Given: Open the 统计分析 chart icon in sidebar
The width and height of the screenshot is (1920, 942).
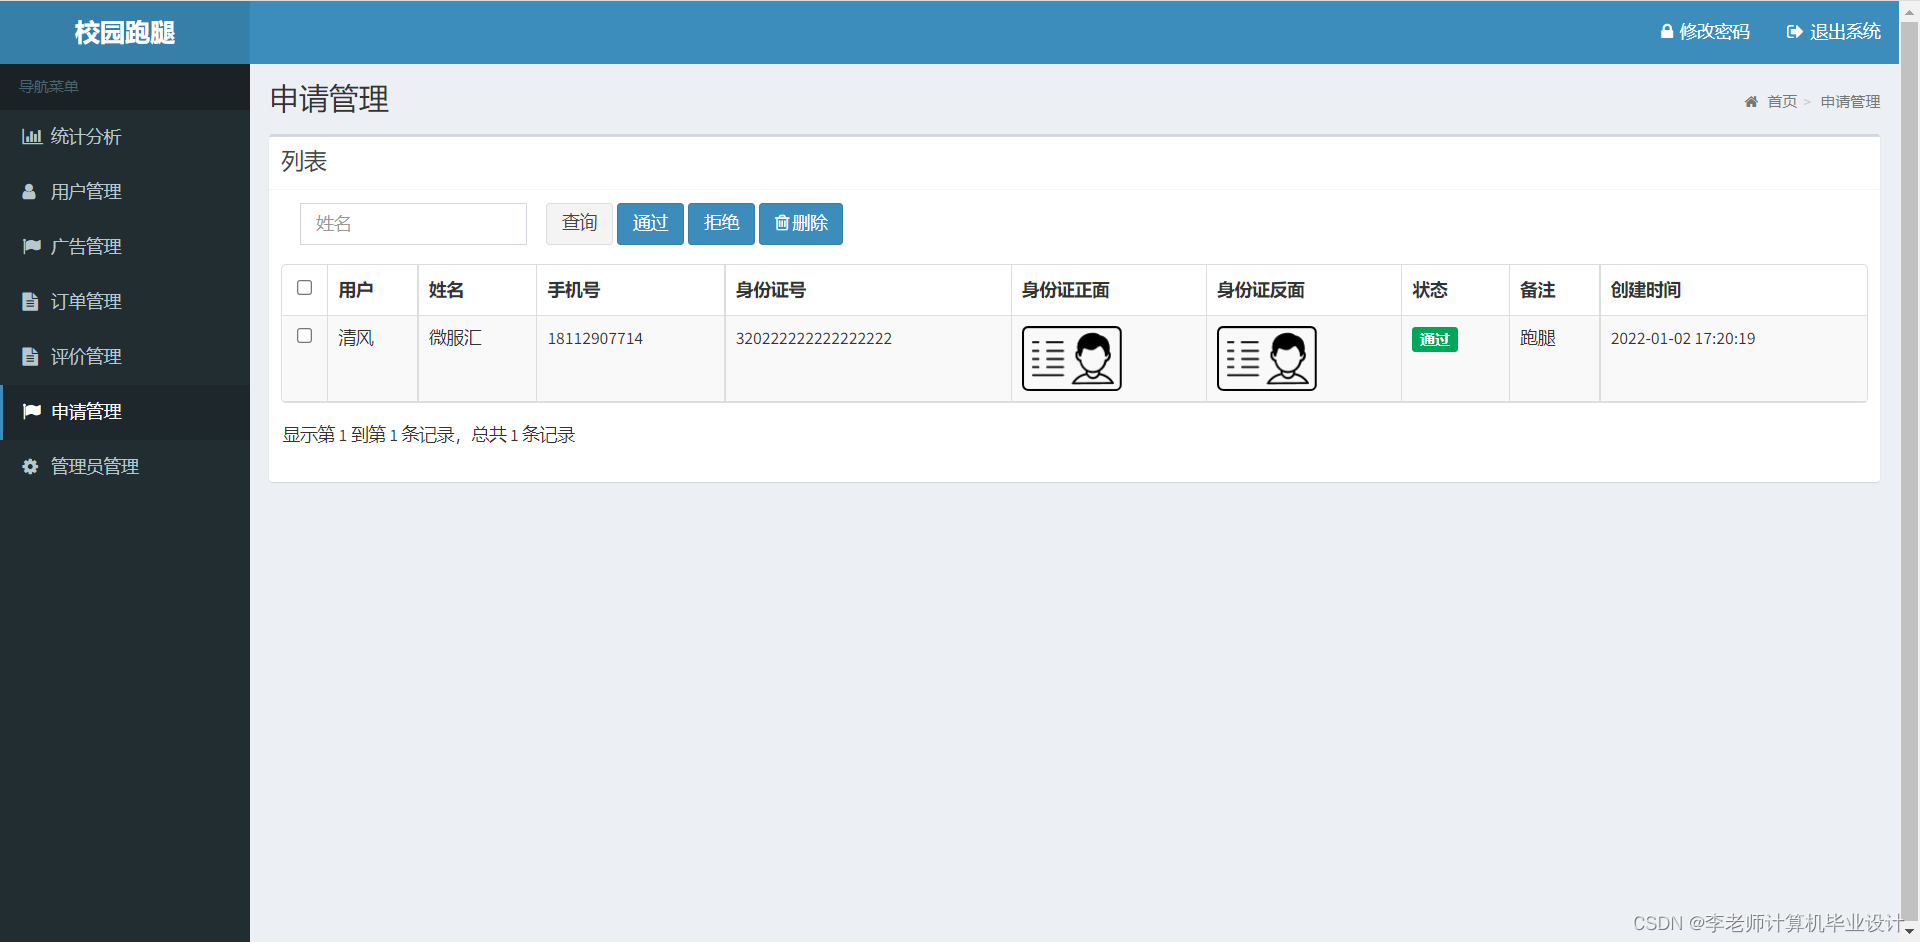Looking at the screenshot, I should (x=30, y=136).
